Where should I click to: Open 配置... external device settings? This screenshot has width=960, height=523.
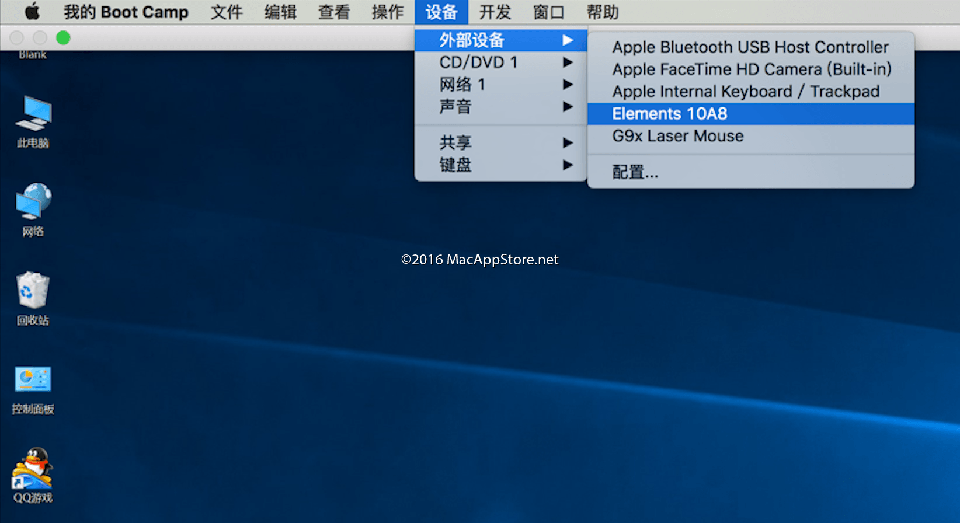tap(751, 172)
